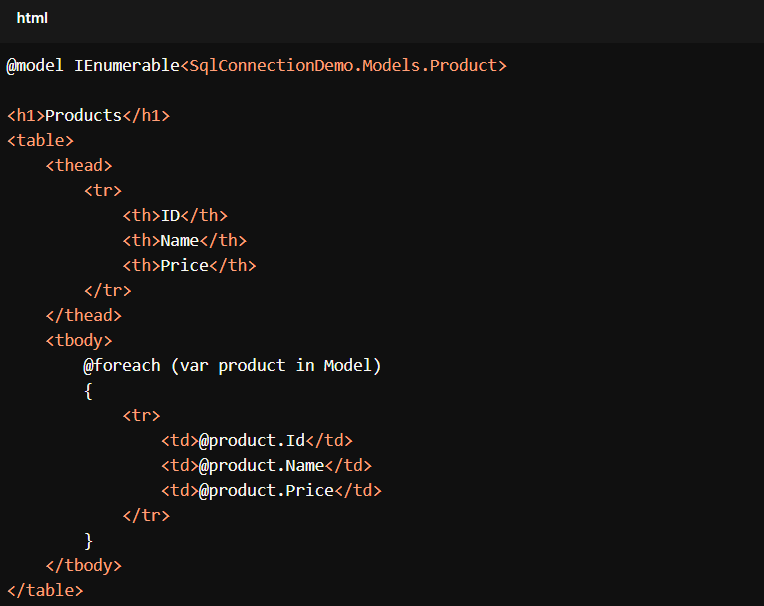Click the @product.Price expression
The width and height of the screenshot is (764, 606).
pyautogui.click(x=266, y=491)
